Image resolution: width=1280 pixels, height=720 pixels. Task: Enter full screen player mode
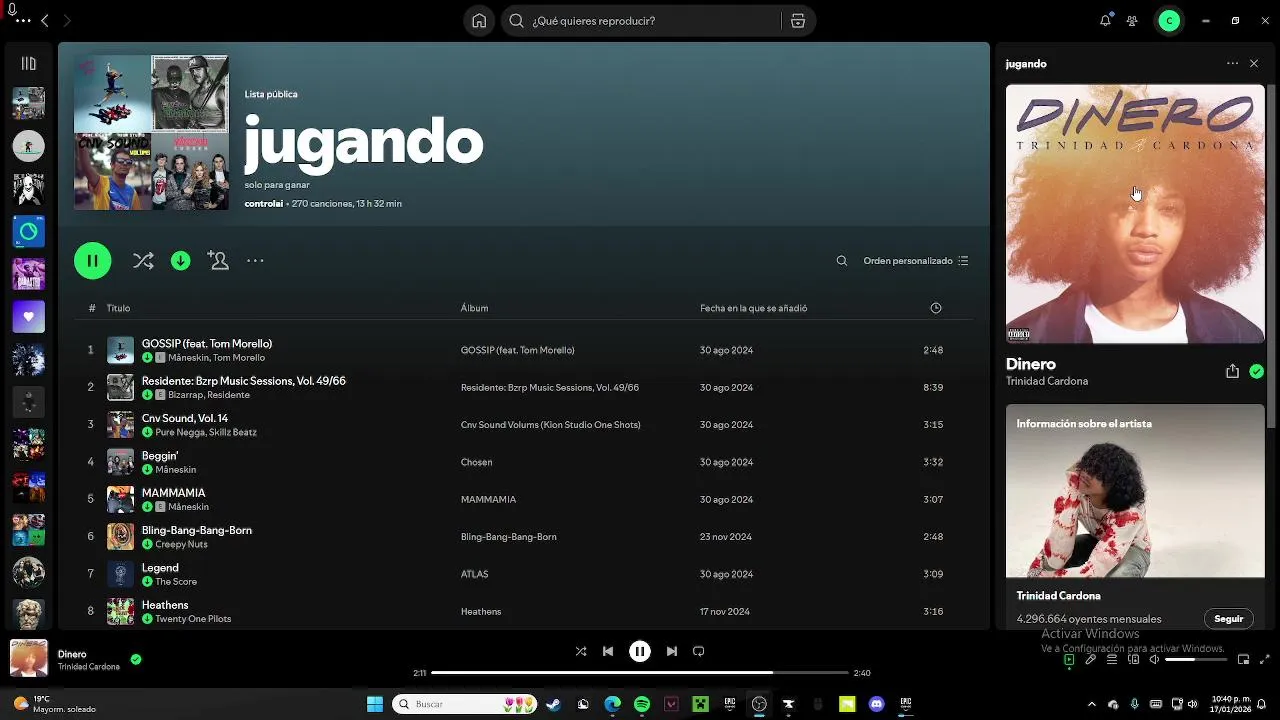pos(1266,660)
